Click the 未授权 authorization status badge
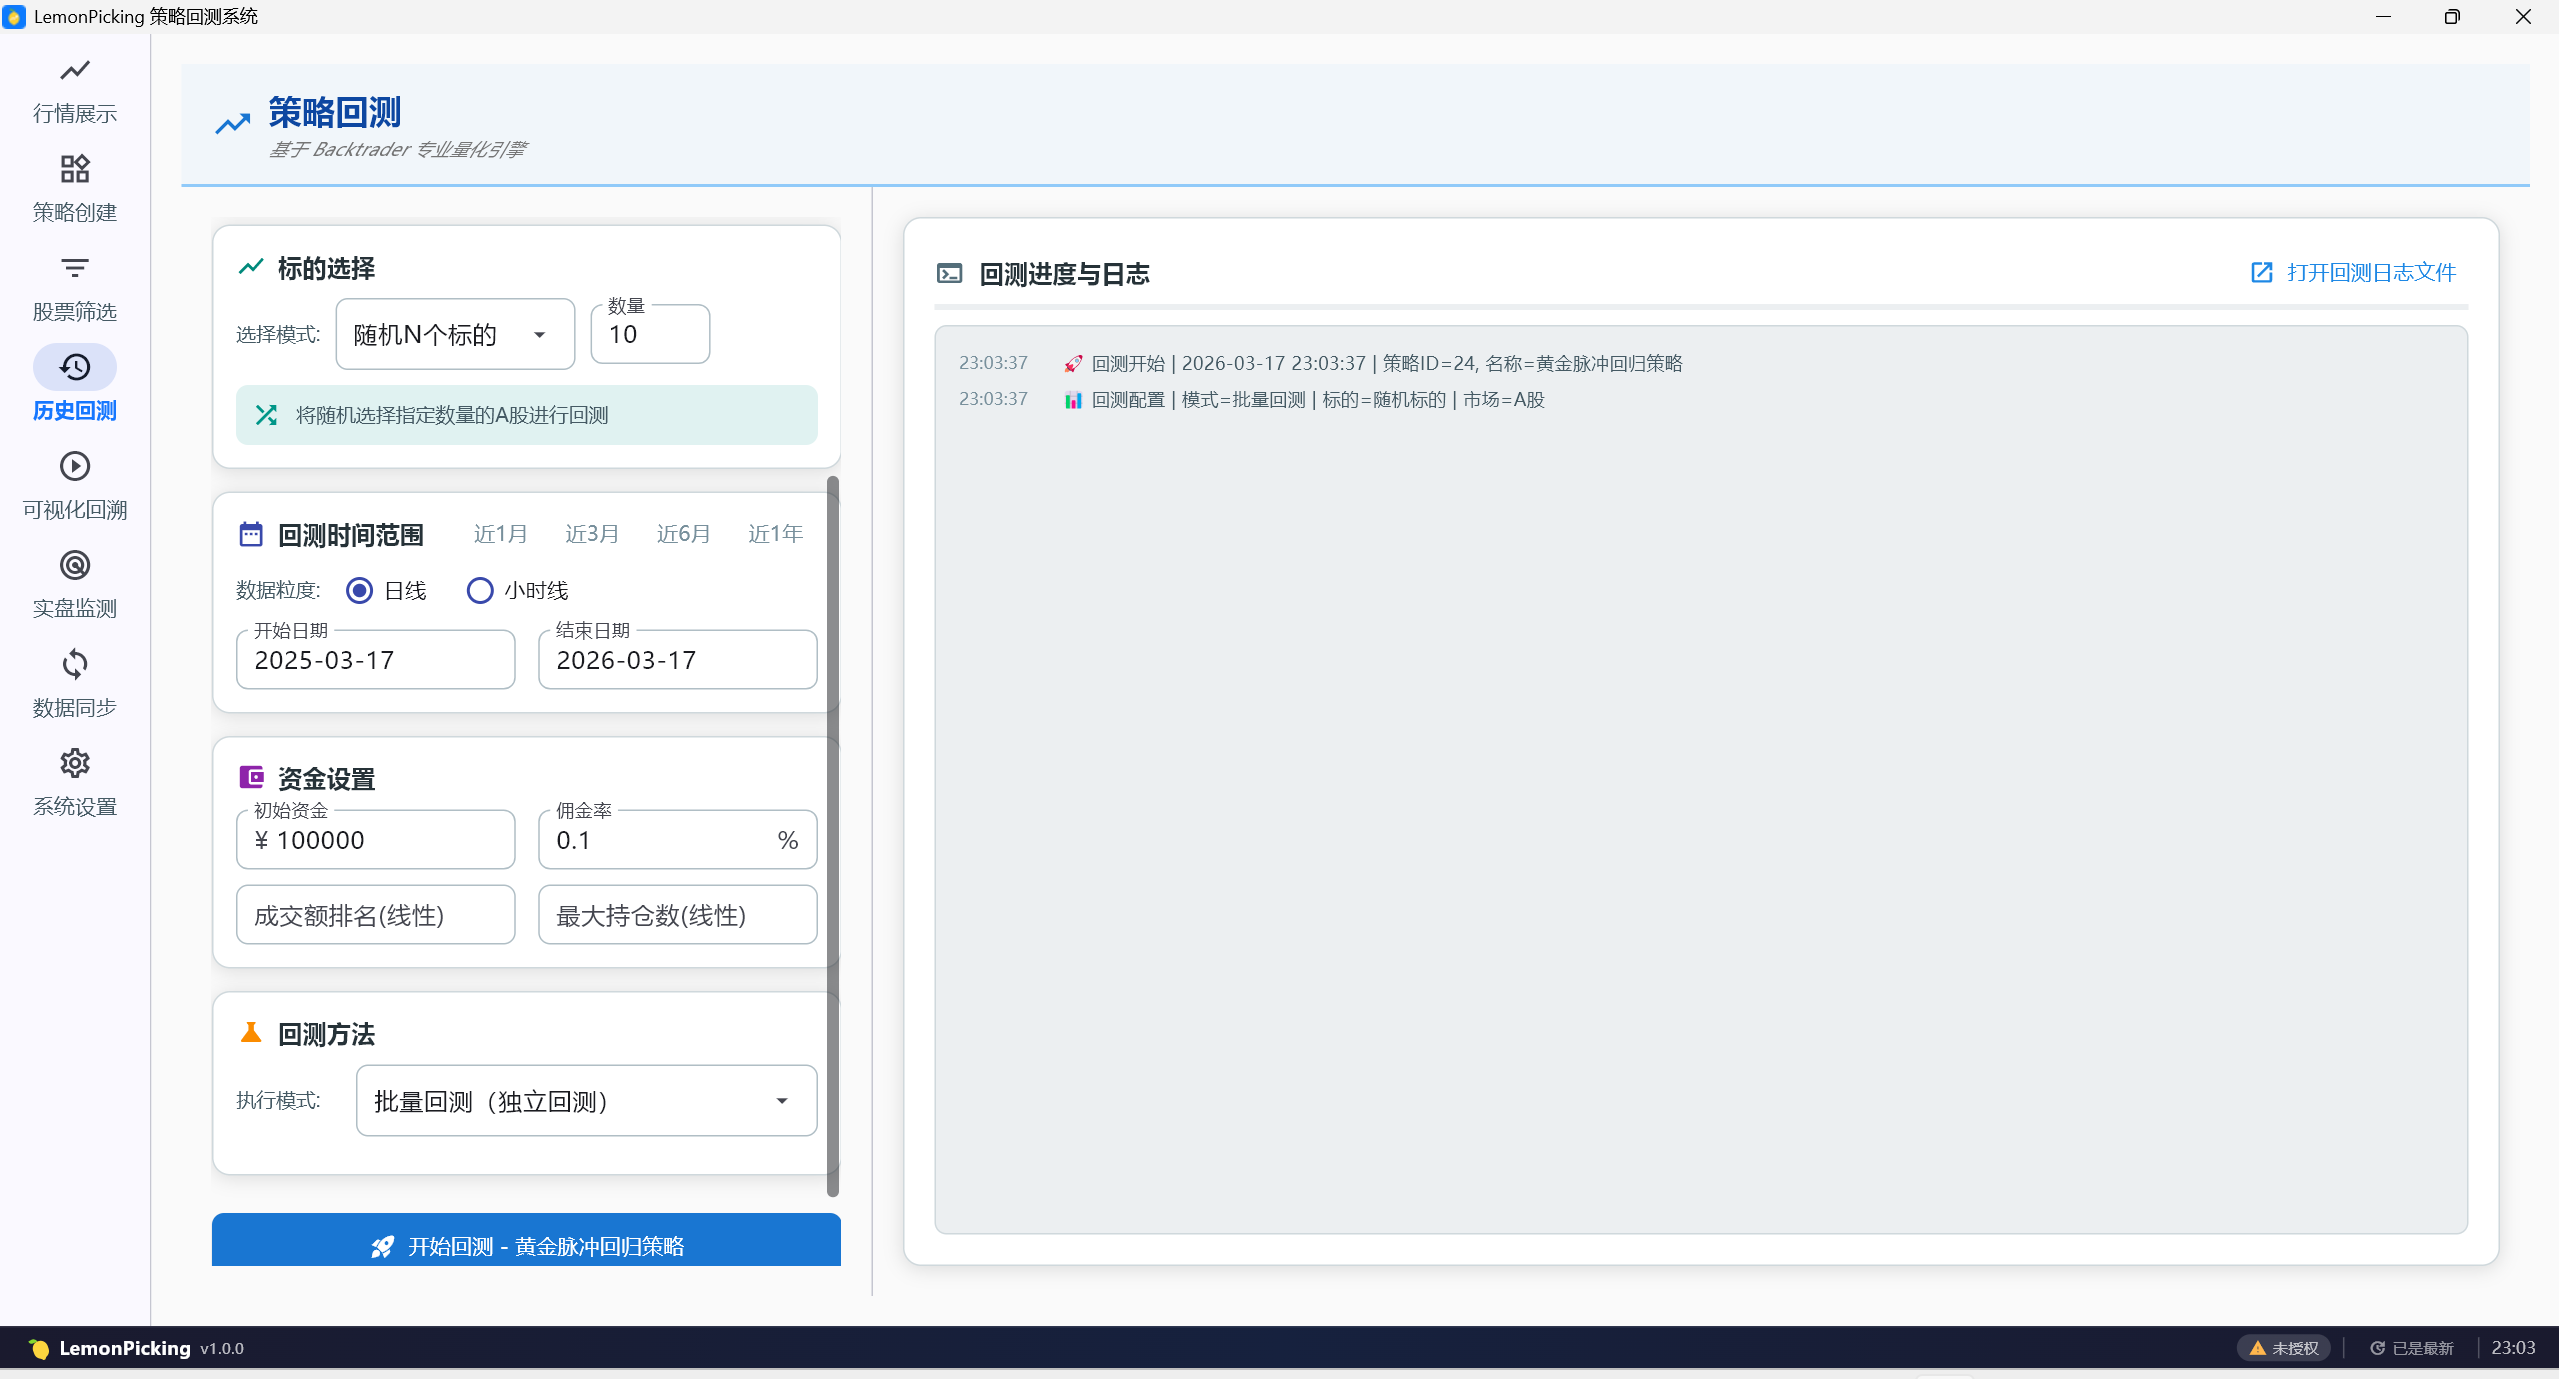Image resolution: width=2559 pixels, height=1379 pixels. point(2284,1348)
